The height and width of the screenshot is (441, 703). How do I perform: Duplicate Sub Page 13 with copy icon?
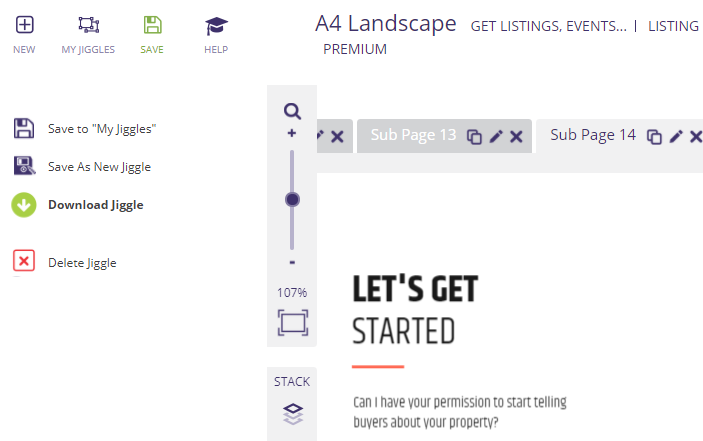[x=474, y=136]
